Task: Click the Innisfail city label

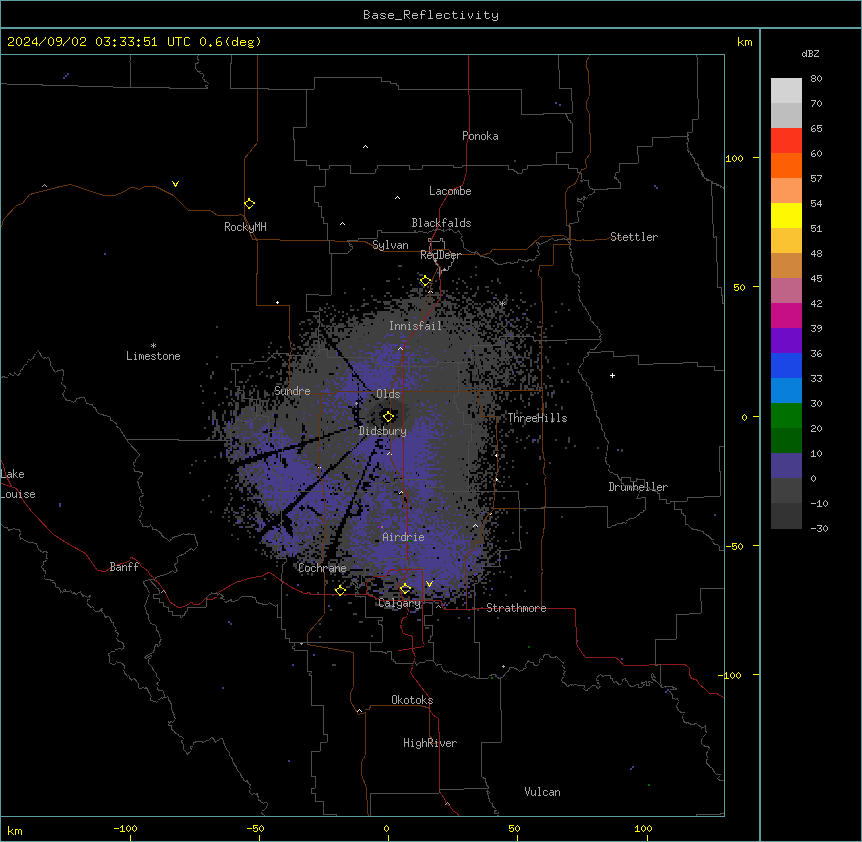Action: [x=416, y=326]
